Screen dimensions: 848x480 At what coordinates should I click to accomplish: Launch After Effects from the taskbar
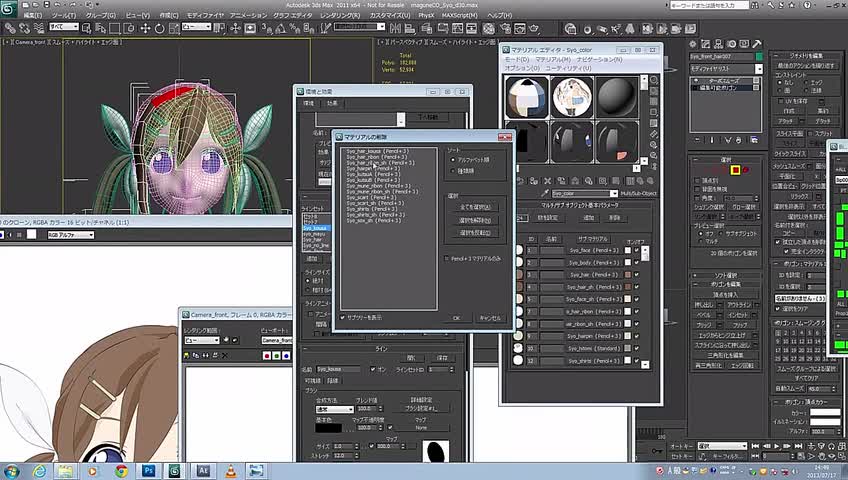click(x=203, y=469)
